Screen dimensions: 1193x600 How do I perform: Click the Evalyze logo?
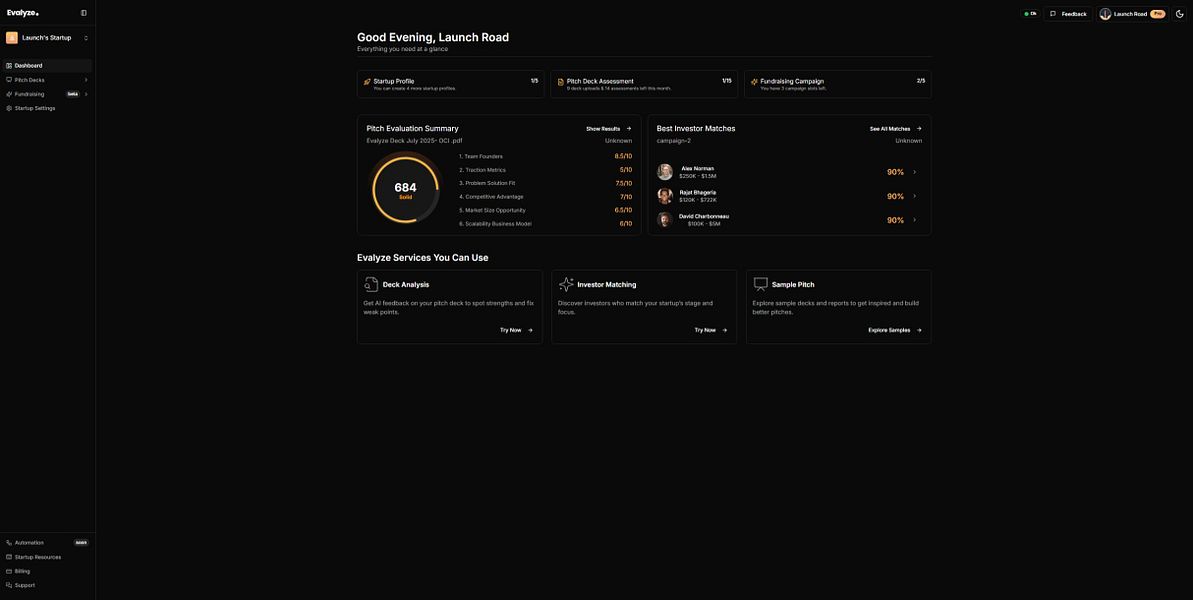tap(23, 13)
